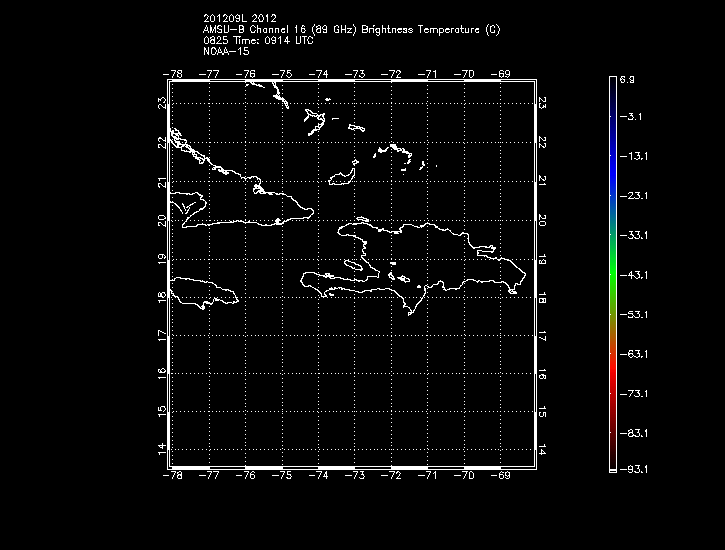Click latitude label 23 on the left axis
The width and height of the screenshot is (725, 550).
click(x=162, y=103)
